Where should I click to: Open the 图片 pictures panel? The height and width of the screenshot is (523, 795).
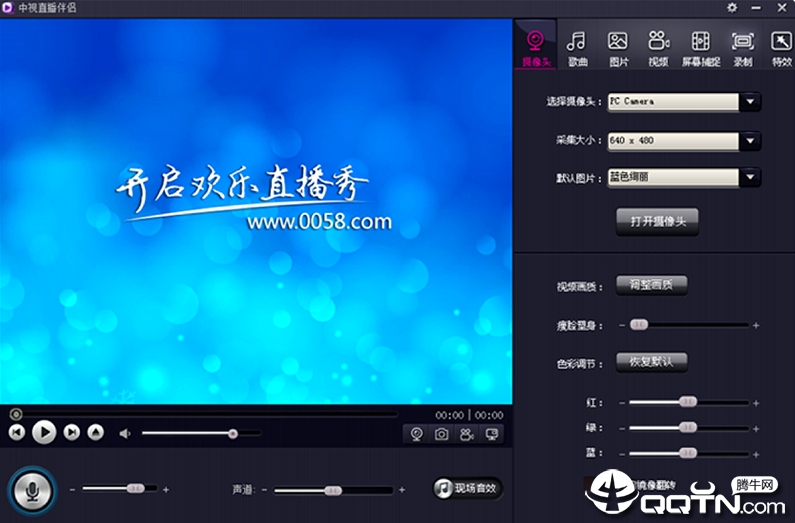(x=618, y=48)
